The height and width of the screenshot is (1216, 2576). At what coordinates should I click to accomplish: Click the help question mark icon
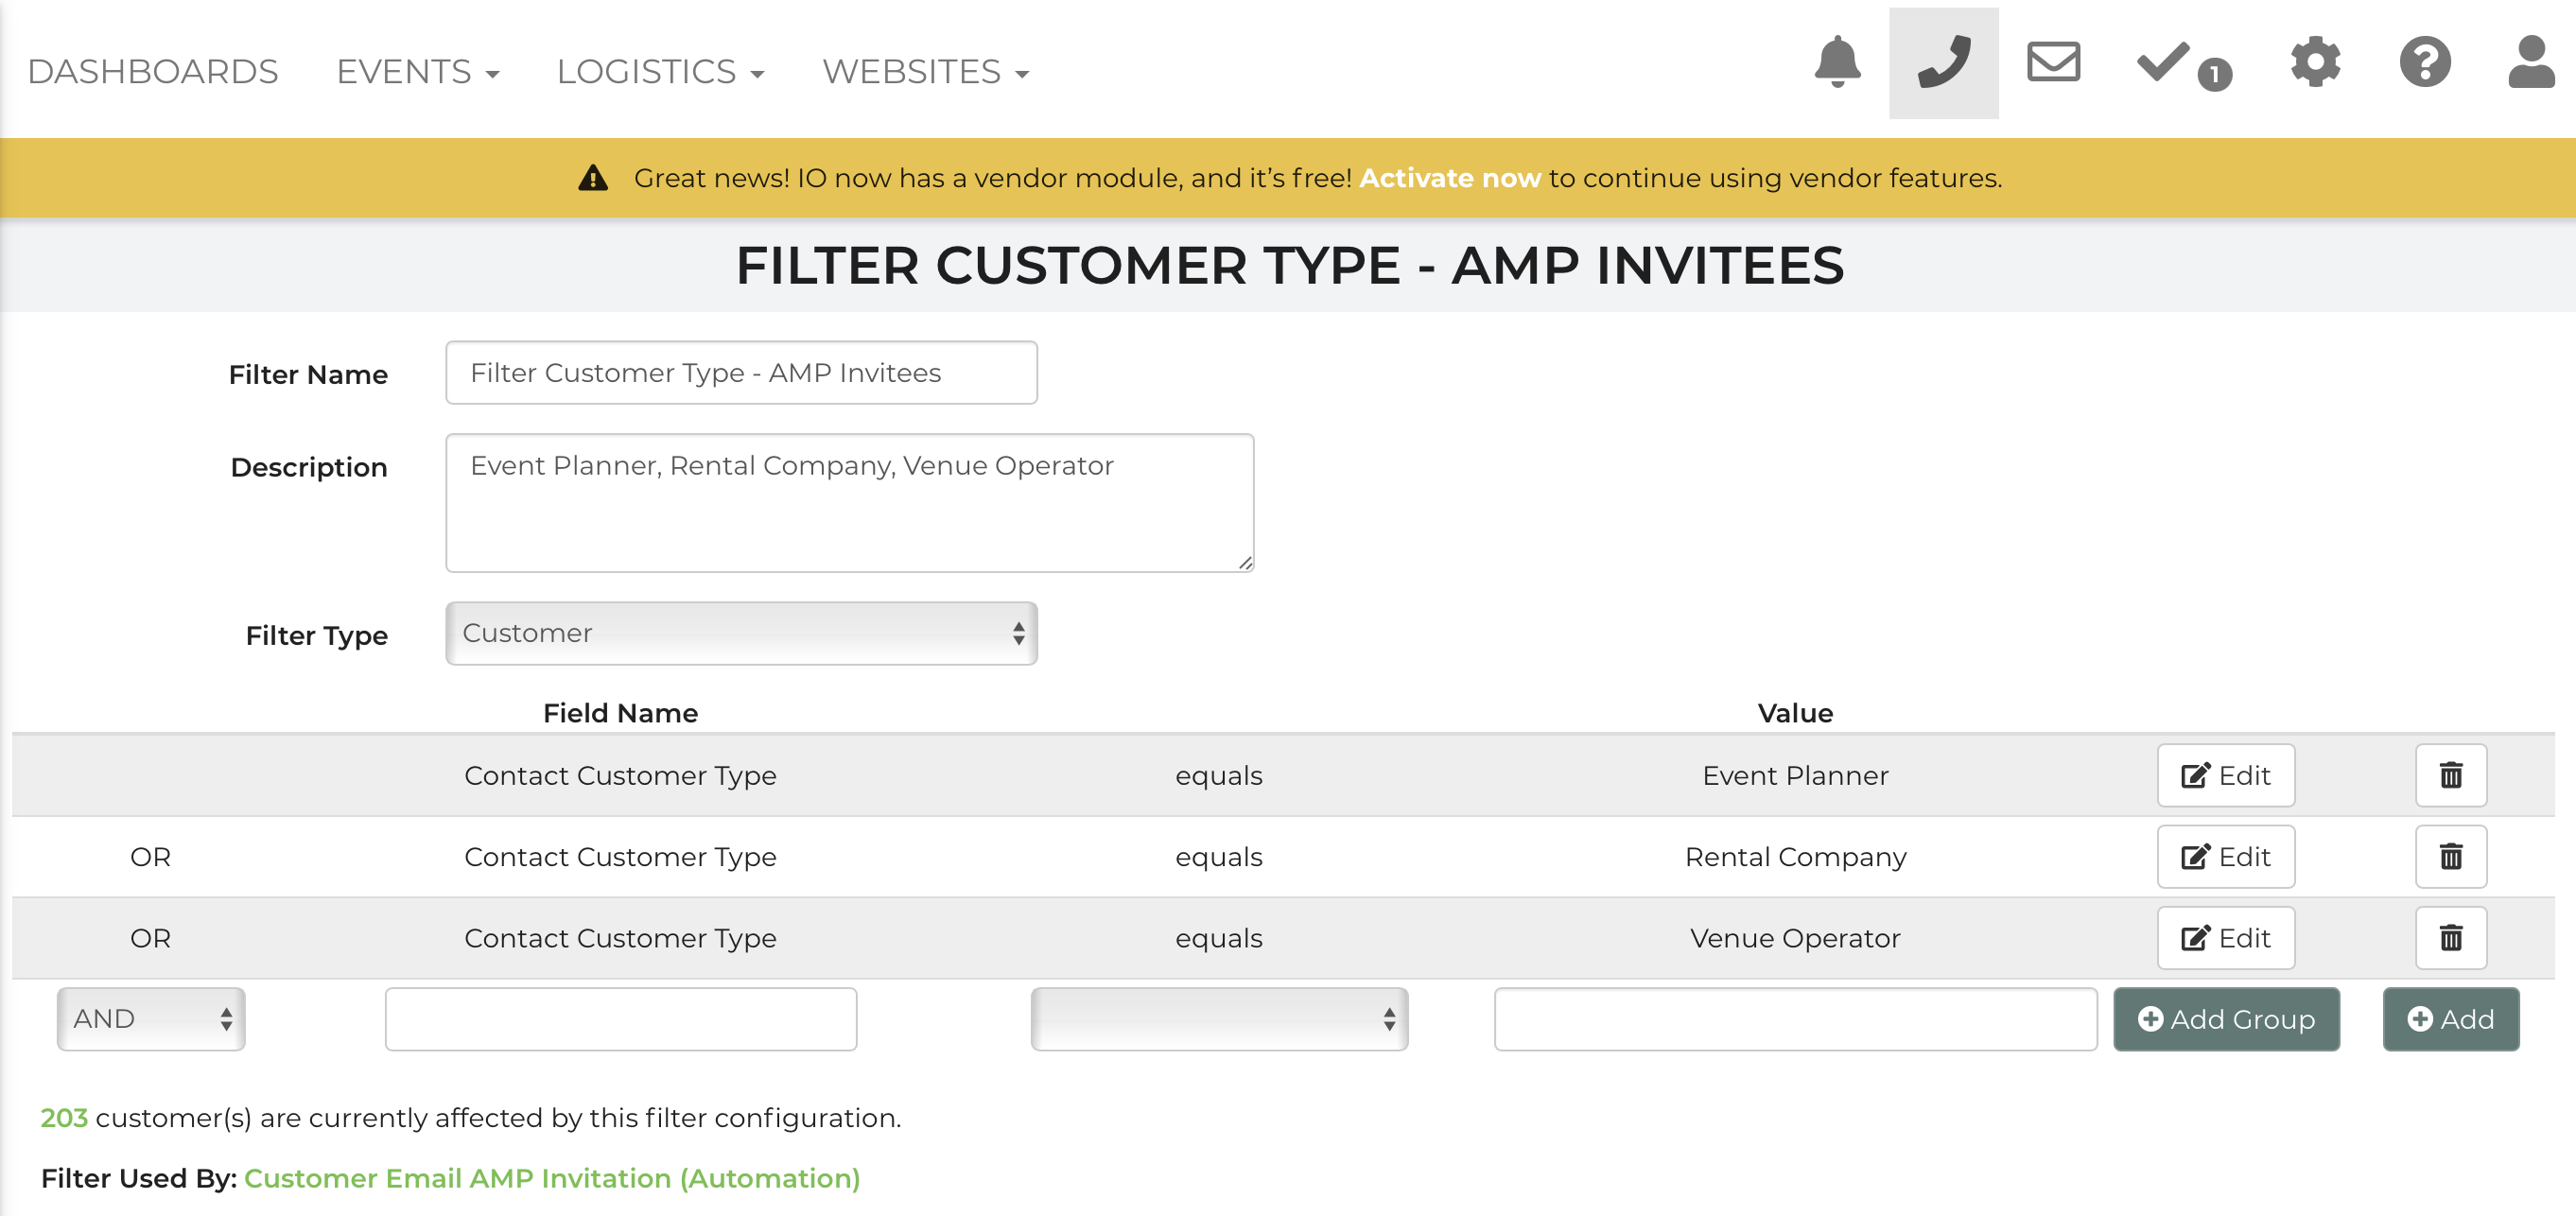click(x=2424, y=63)
